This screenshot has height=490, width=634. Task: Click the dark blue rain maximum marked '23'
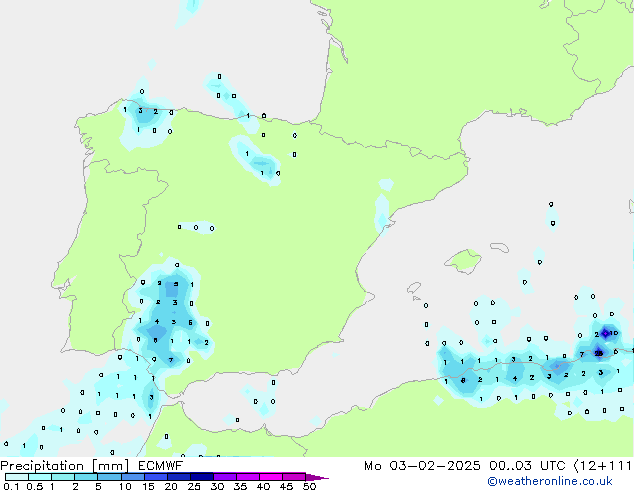click(598, 352)
